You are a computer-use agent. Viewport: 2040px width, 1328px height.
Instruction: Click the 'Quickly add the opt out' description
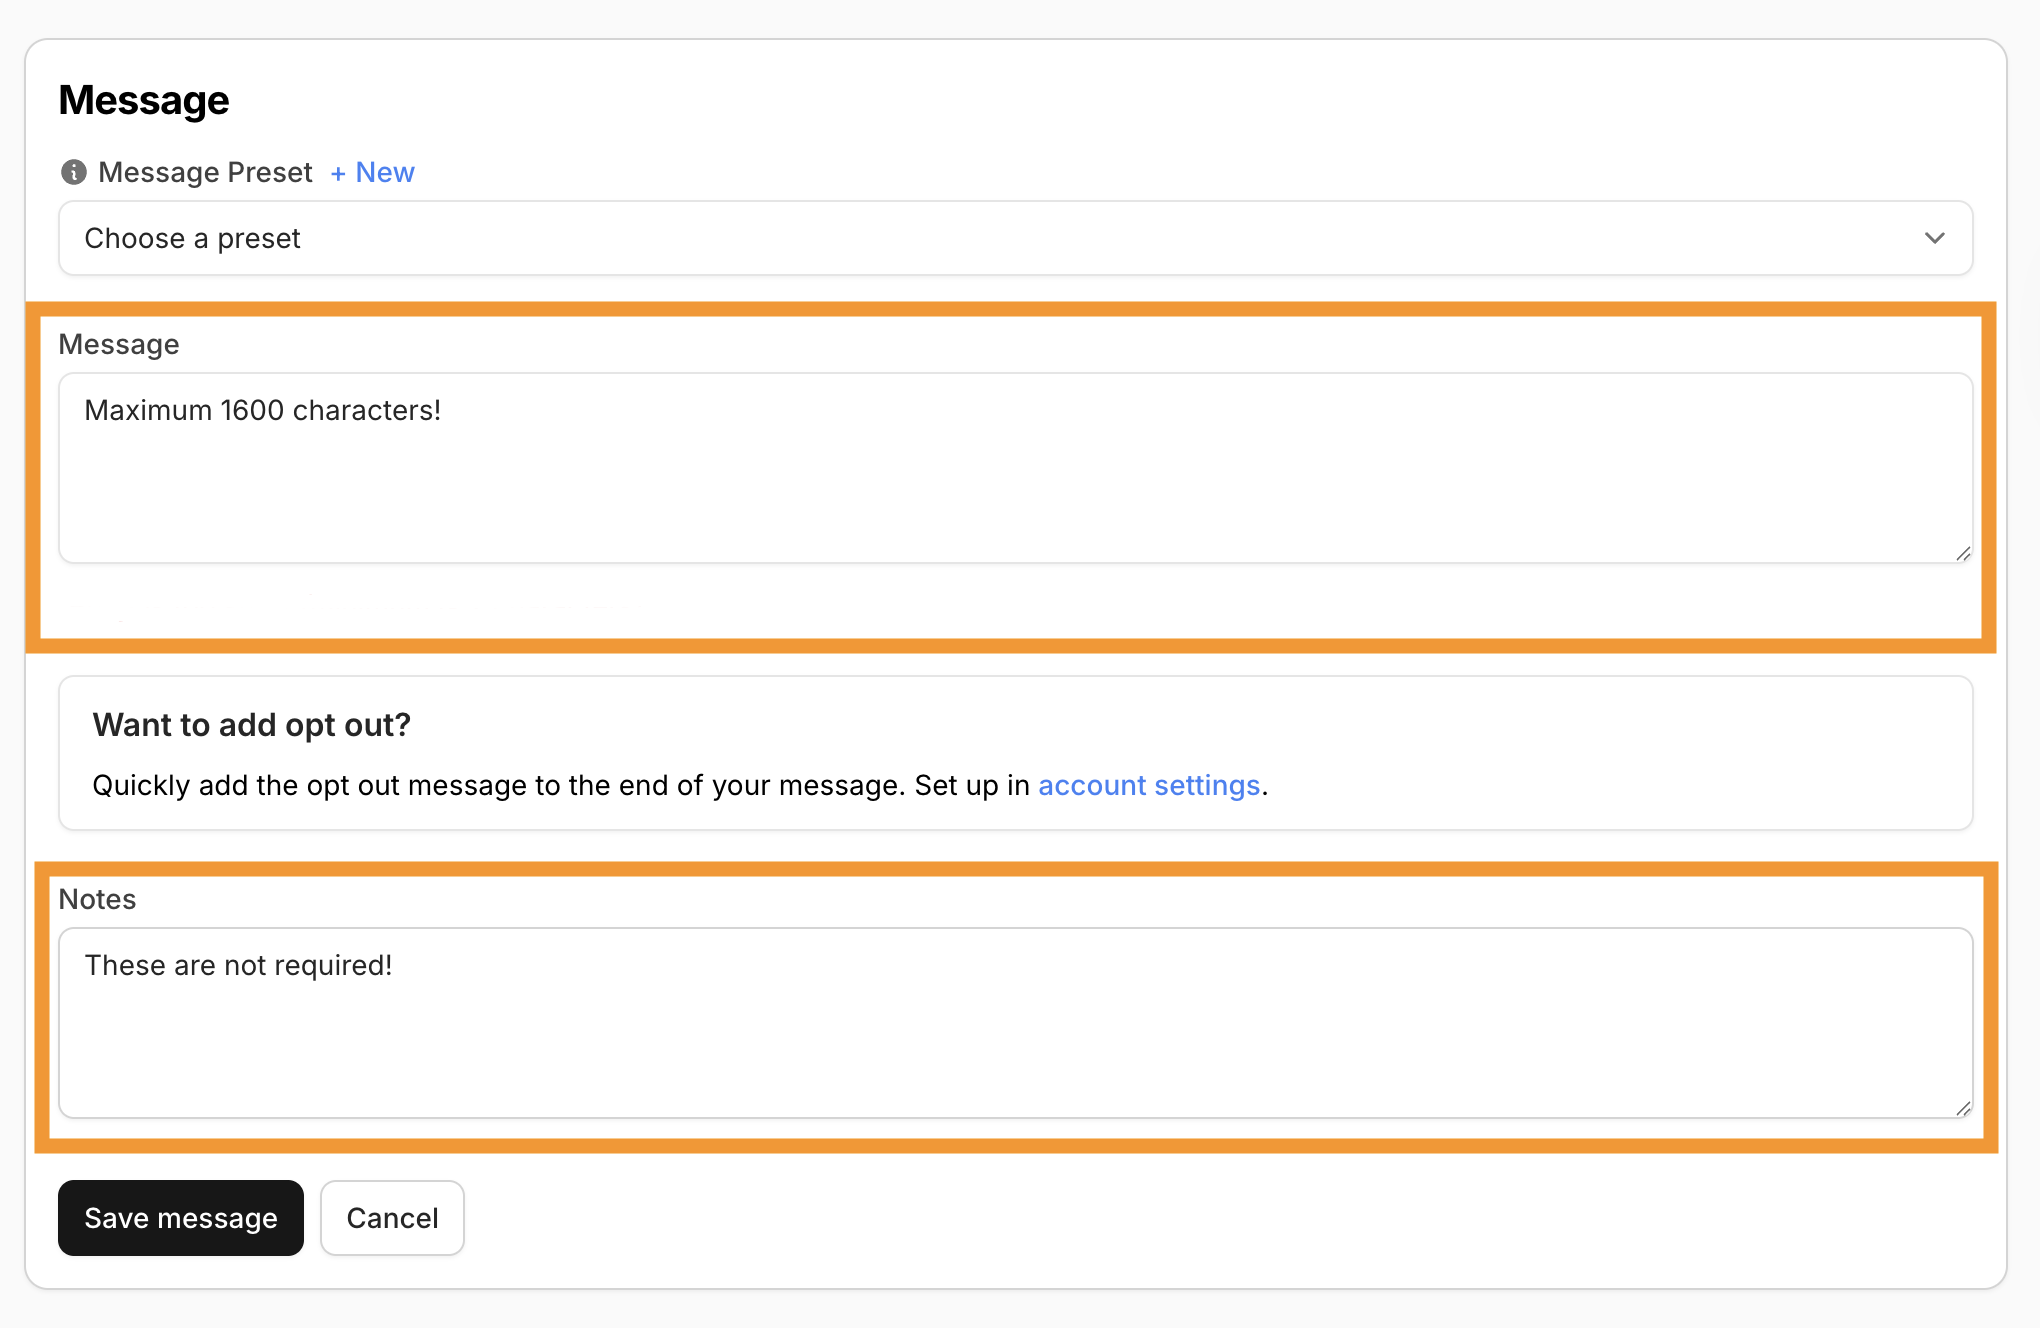tap(560, 785)
